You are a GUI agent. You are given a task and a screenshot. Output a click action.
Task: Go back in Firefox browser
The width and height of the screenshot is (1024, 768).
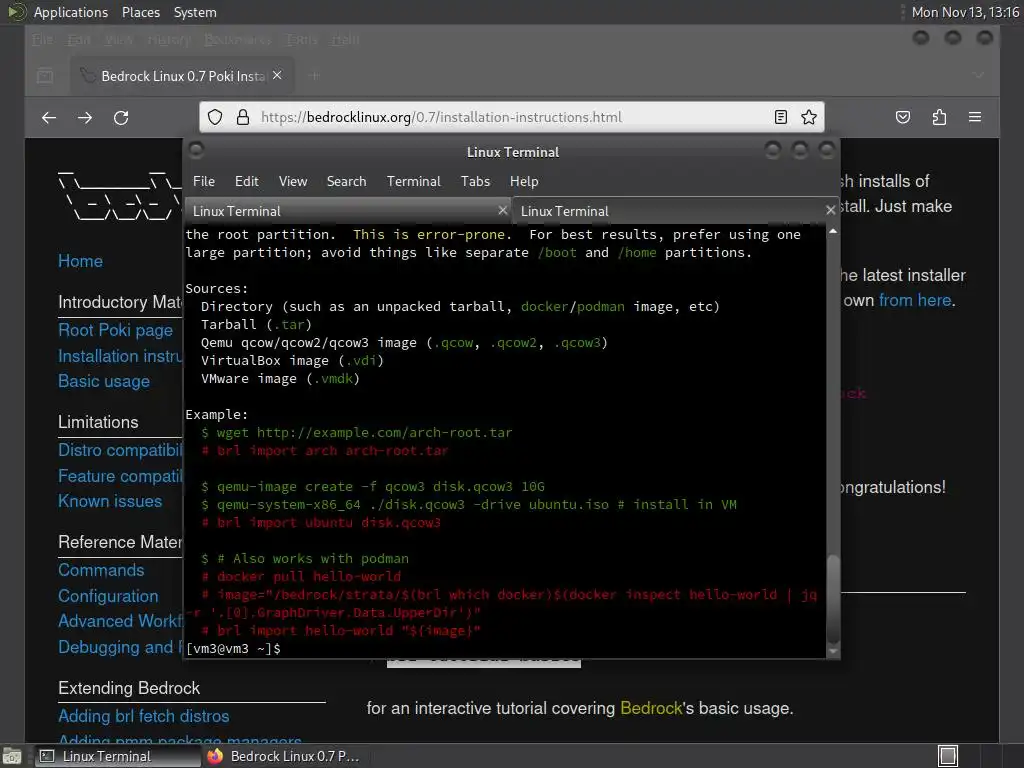click(x=49, y=118)
